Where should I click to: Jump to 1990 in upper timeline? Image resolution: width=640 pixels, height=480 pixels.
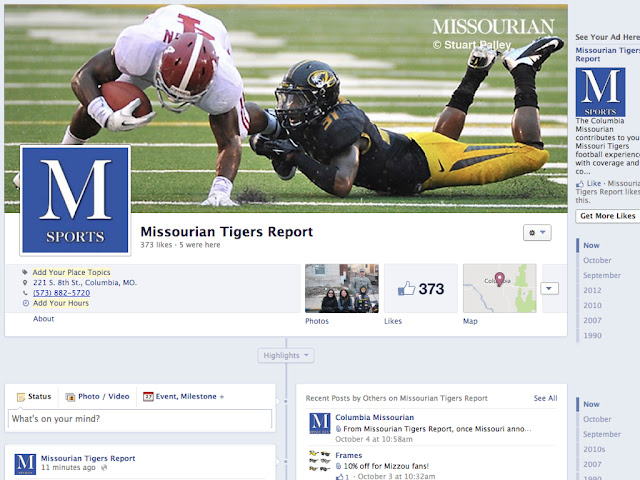pyautogui.click(x=592, y=336)
